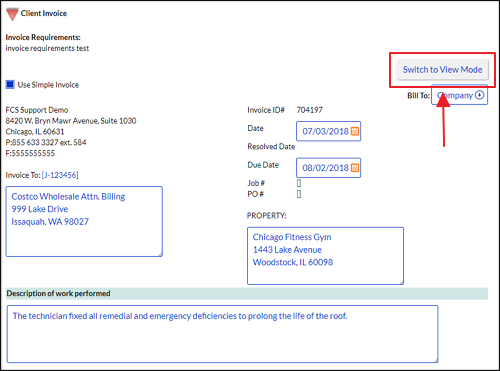This screenshot has width=500, height=371.
Task: Click the PO # entry box
Action: point(299,194)
